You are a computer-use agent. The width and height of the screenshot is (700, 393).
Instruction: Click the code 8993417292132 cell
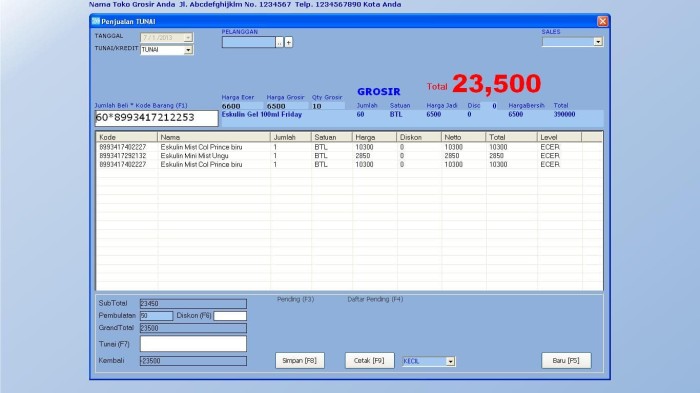click(x=122, y=156)
